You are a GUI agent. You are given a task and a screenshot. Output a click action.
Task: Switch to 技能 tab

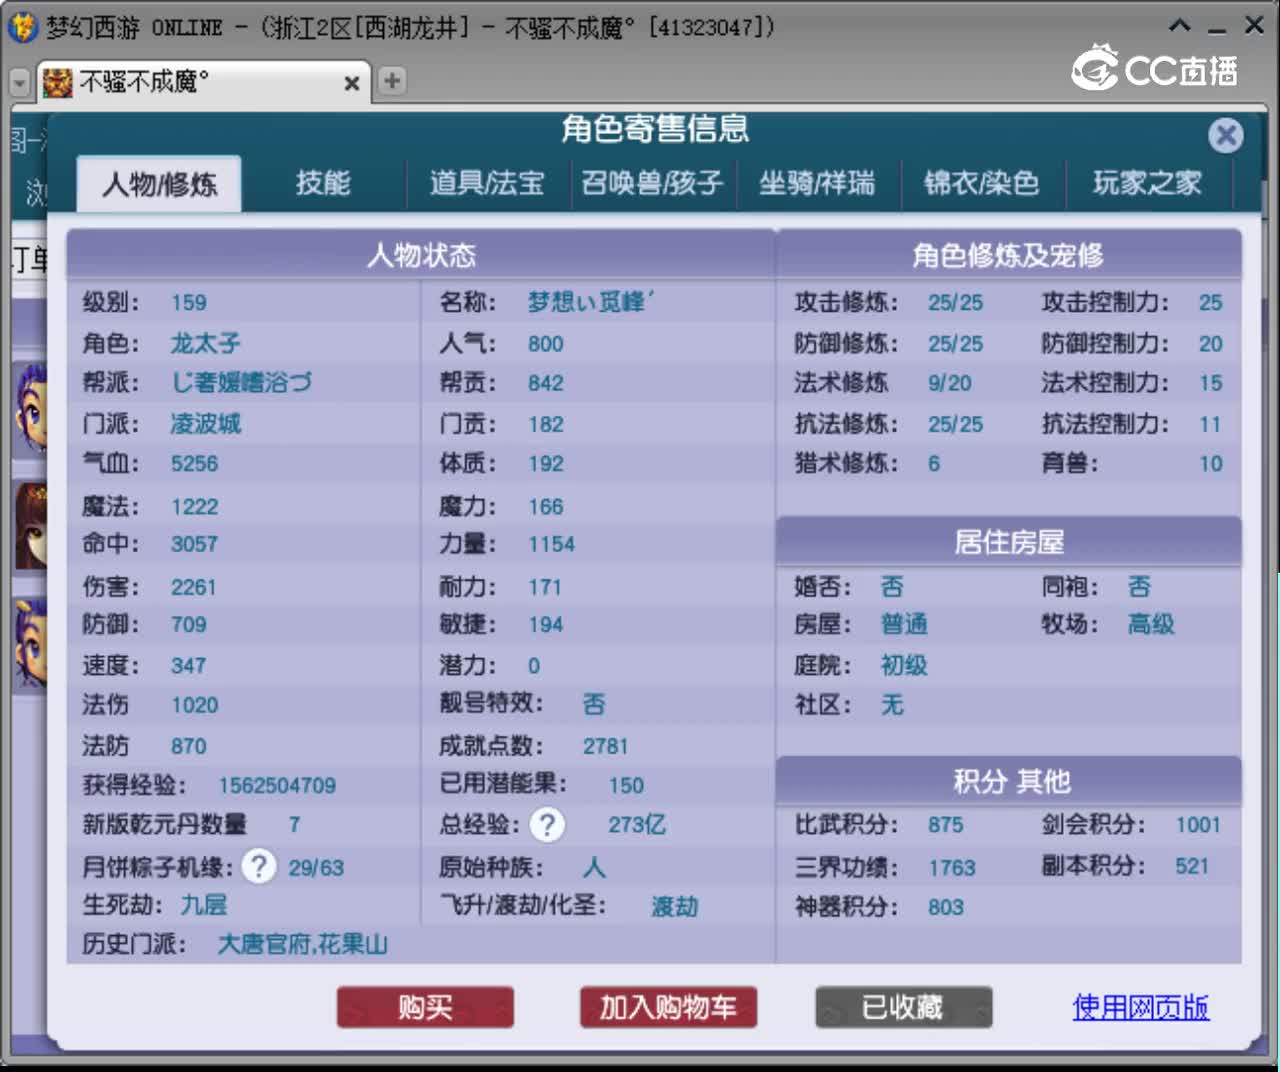[323, 183]
